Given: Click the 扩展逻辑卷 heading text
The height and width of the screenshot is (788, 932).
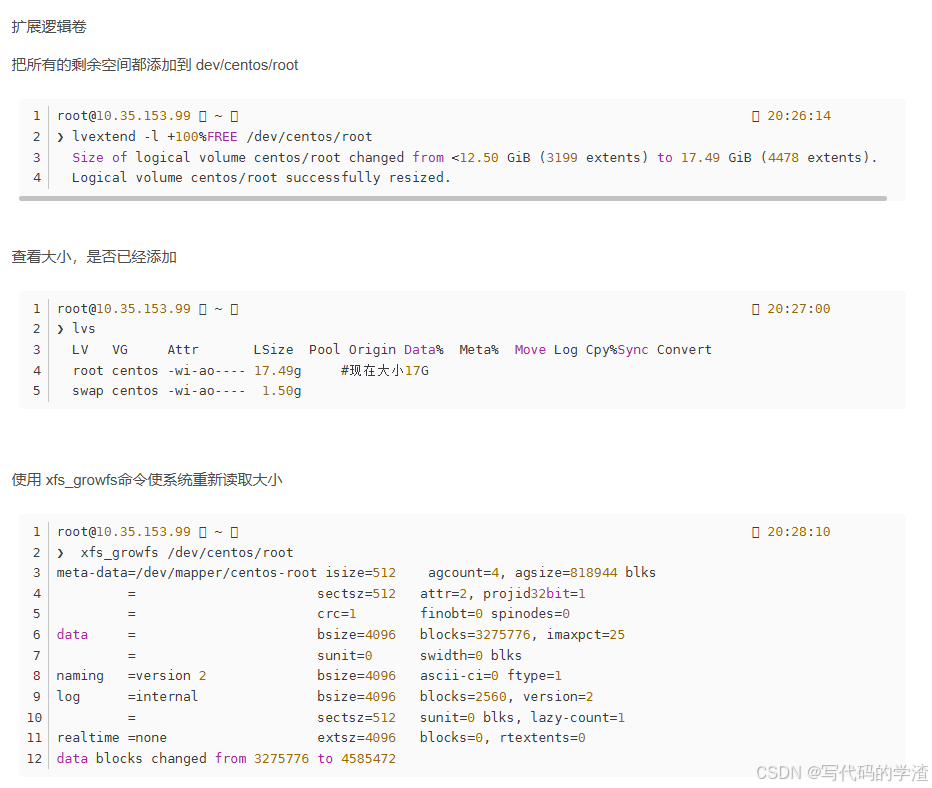Looking at the screenshot, I should point(49,27).
